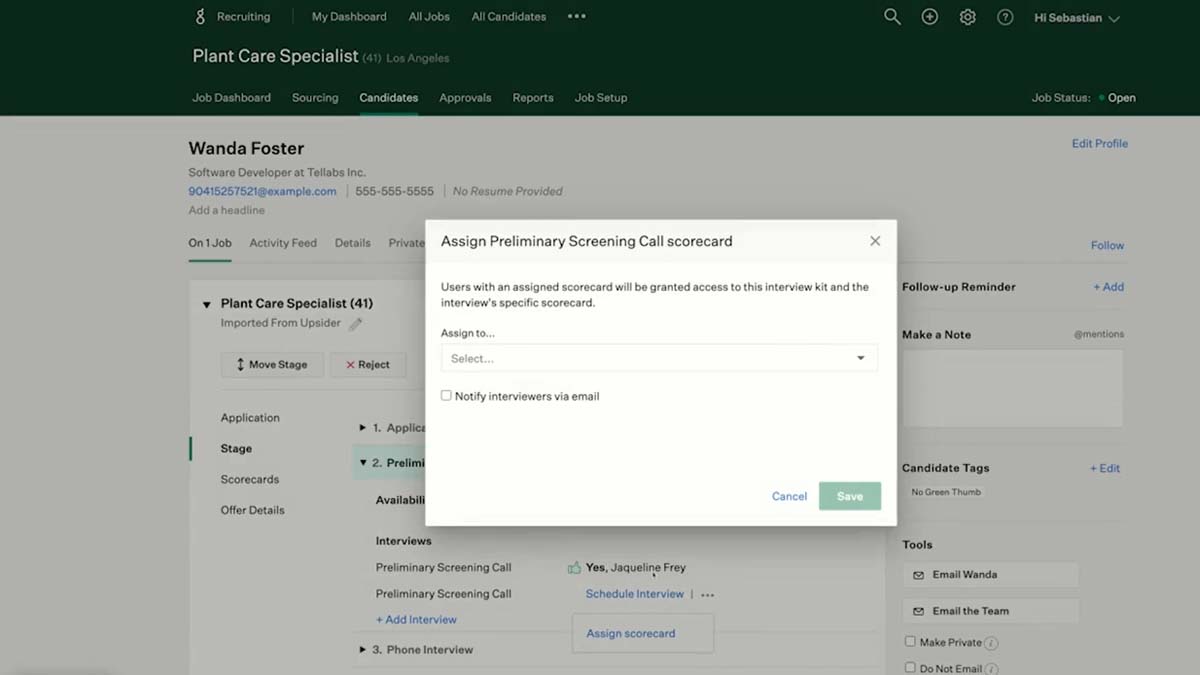Open All Jobs in top navigation
Viewport: 1200px width, 675px height.
click(x=429, y=17)
